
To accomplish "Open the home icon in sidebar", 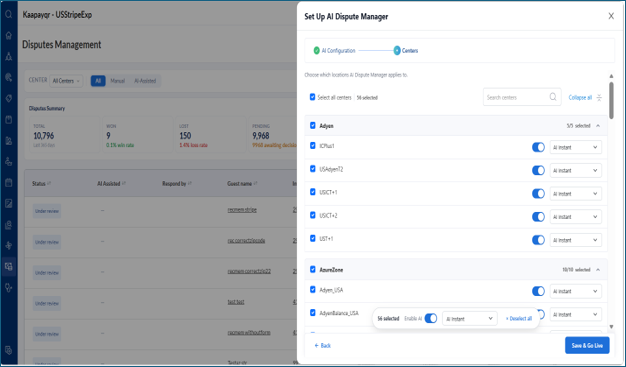I will 8,36.
